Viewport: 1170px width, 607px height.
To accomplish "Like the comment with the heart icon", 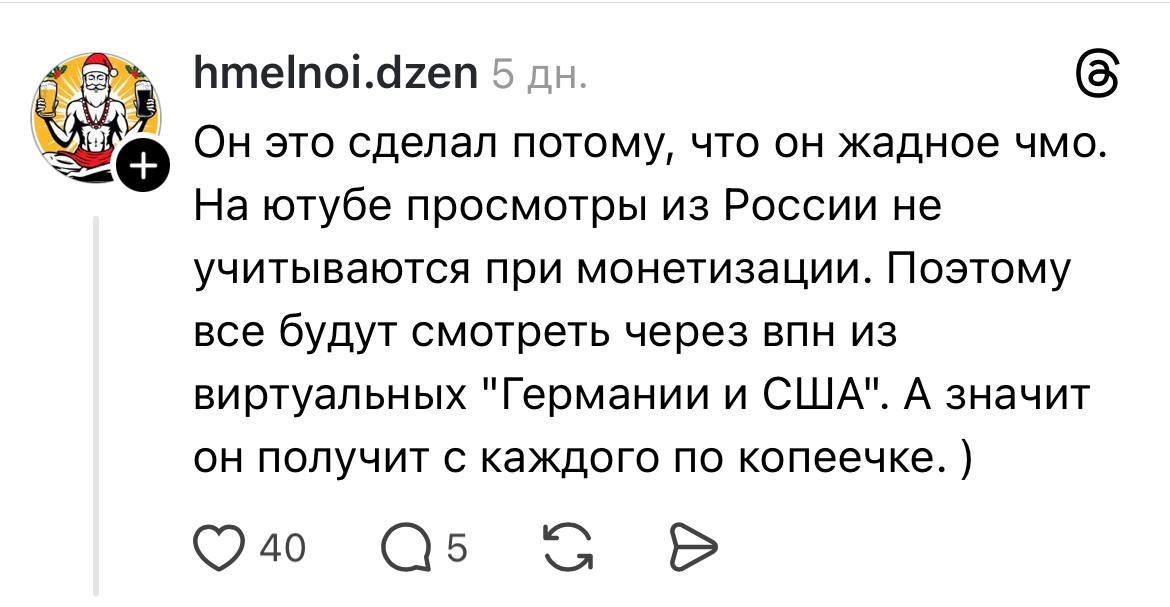I will tap(219, 548).
